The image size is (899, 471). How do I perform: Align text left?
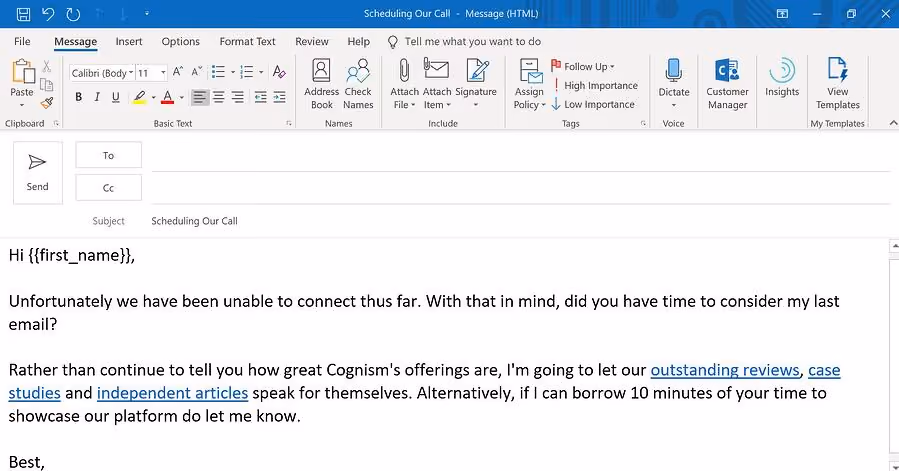pos(199,97)
